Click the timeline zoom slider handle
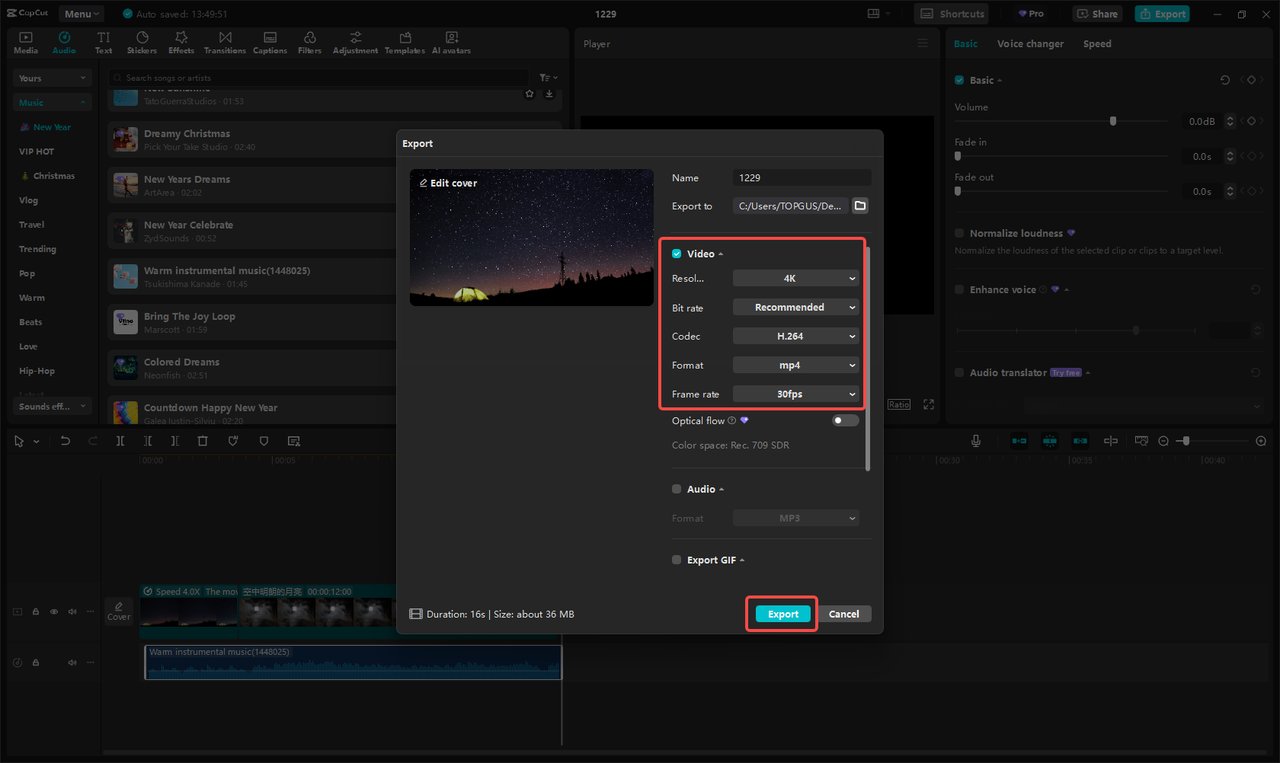The width and height of the screenshot is (1280, 763). click(x=1186, y=441)
